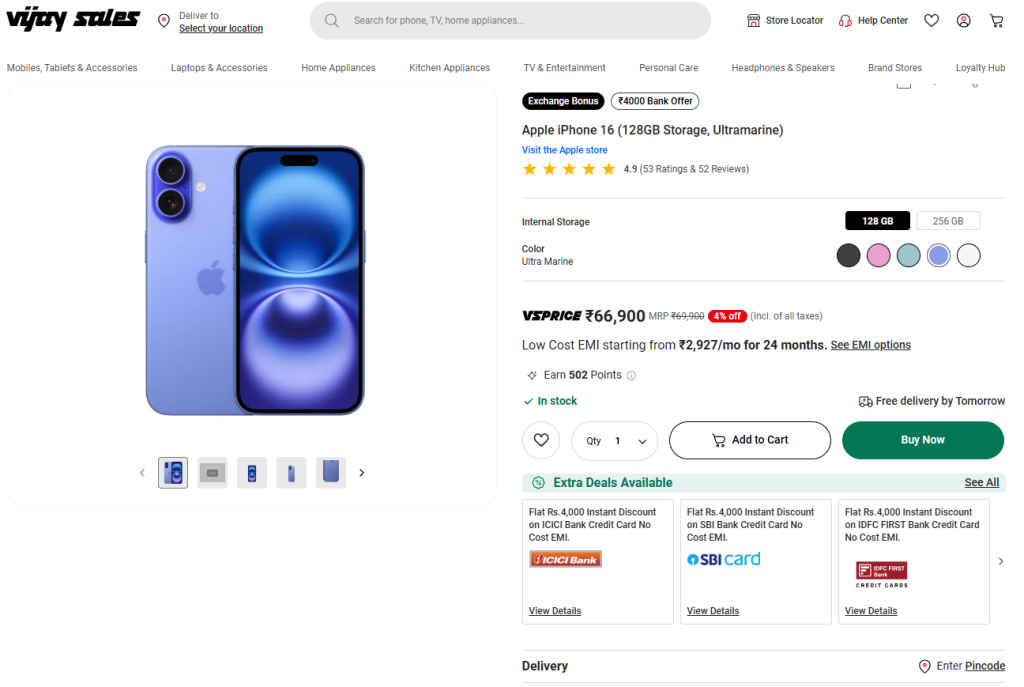The image size is (1024, 687).
Task: Expand more product thumbnails with right arrow
Action: pyautogui.click(x=362, y=472)
